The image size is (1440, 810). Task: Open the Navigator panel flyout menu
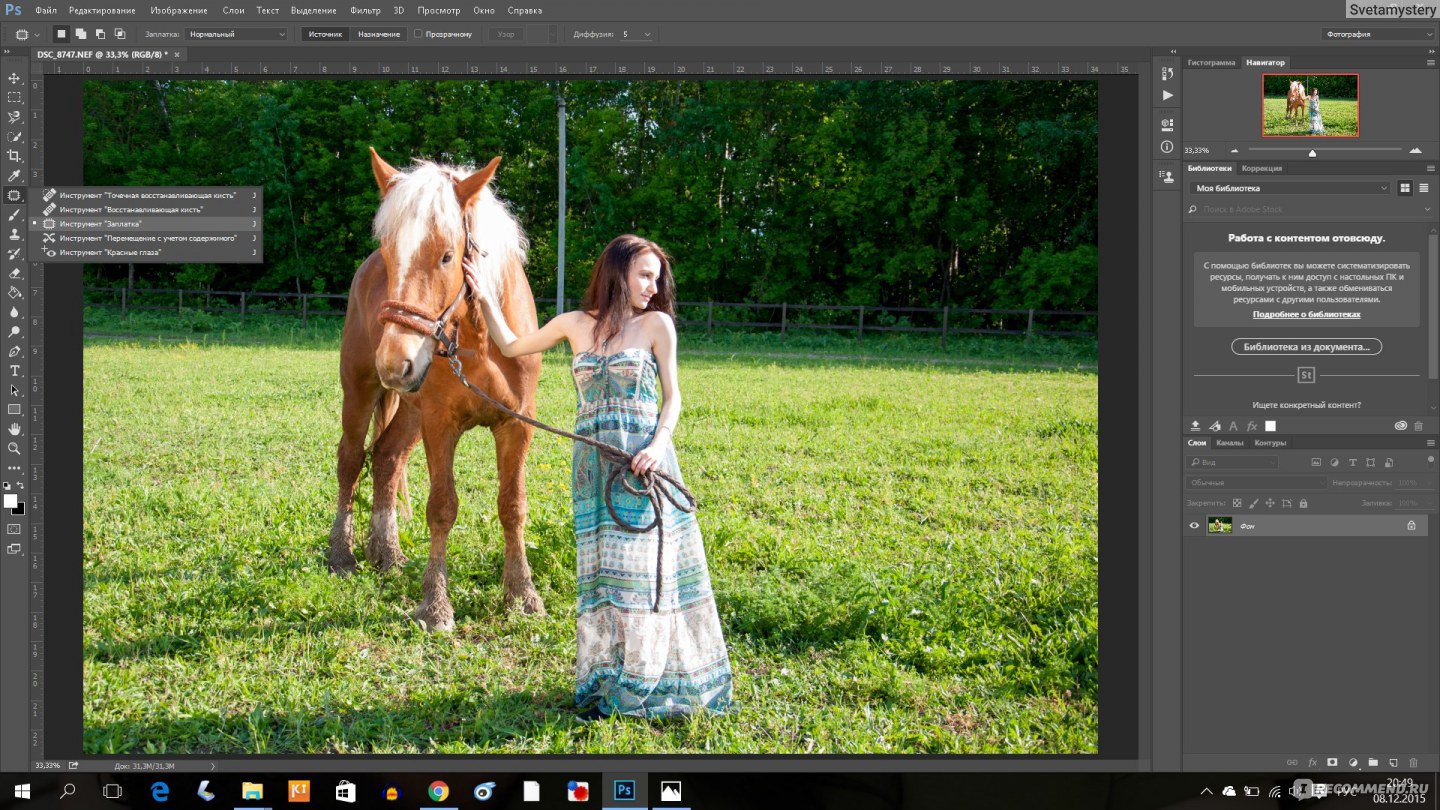(1429, 62)
